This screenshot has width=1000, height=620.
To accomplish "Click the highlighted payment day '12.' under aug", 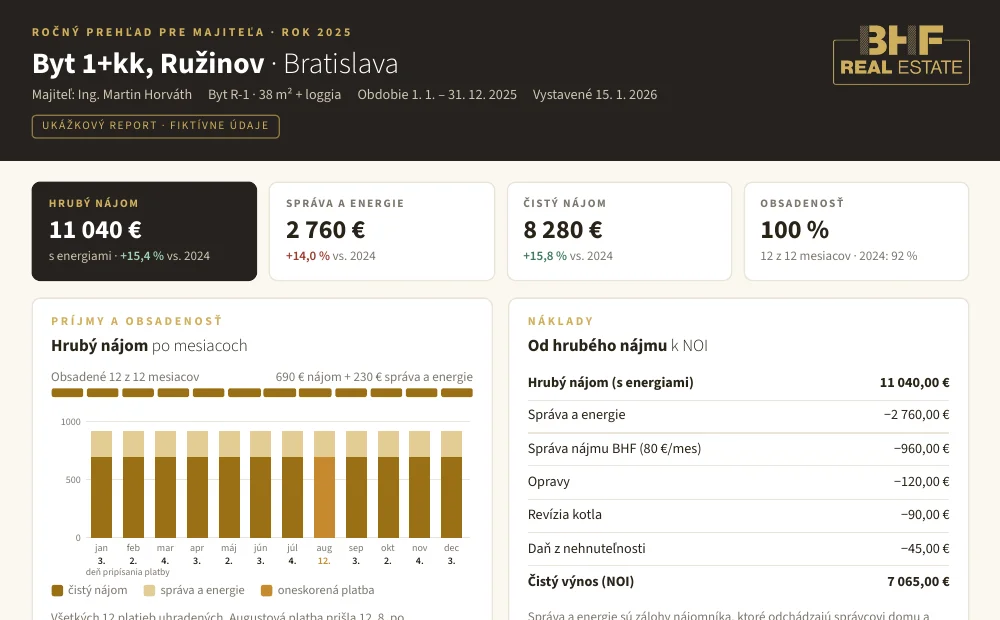I will click(x=324, y=561).
